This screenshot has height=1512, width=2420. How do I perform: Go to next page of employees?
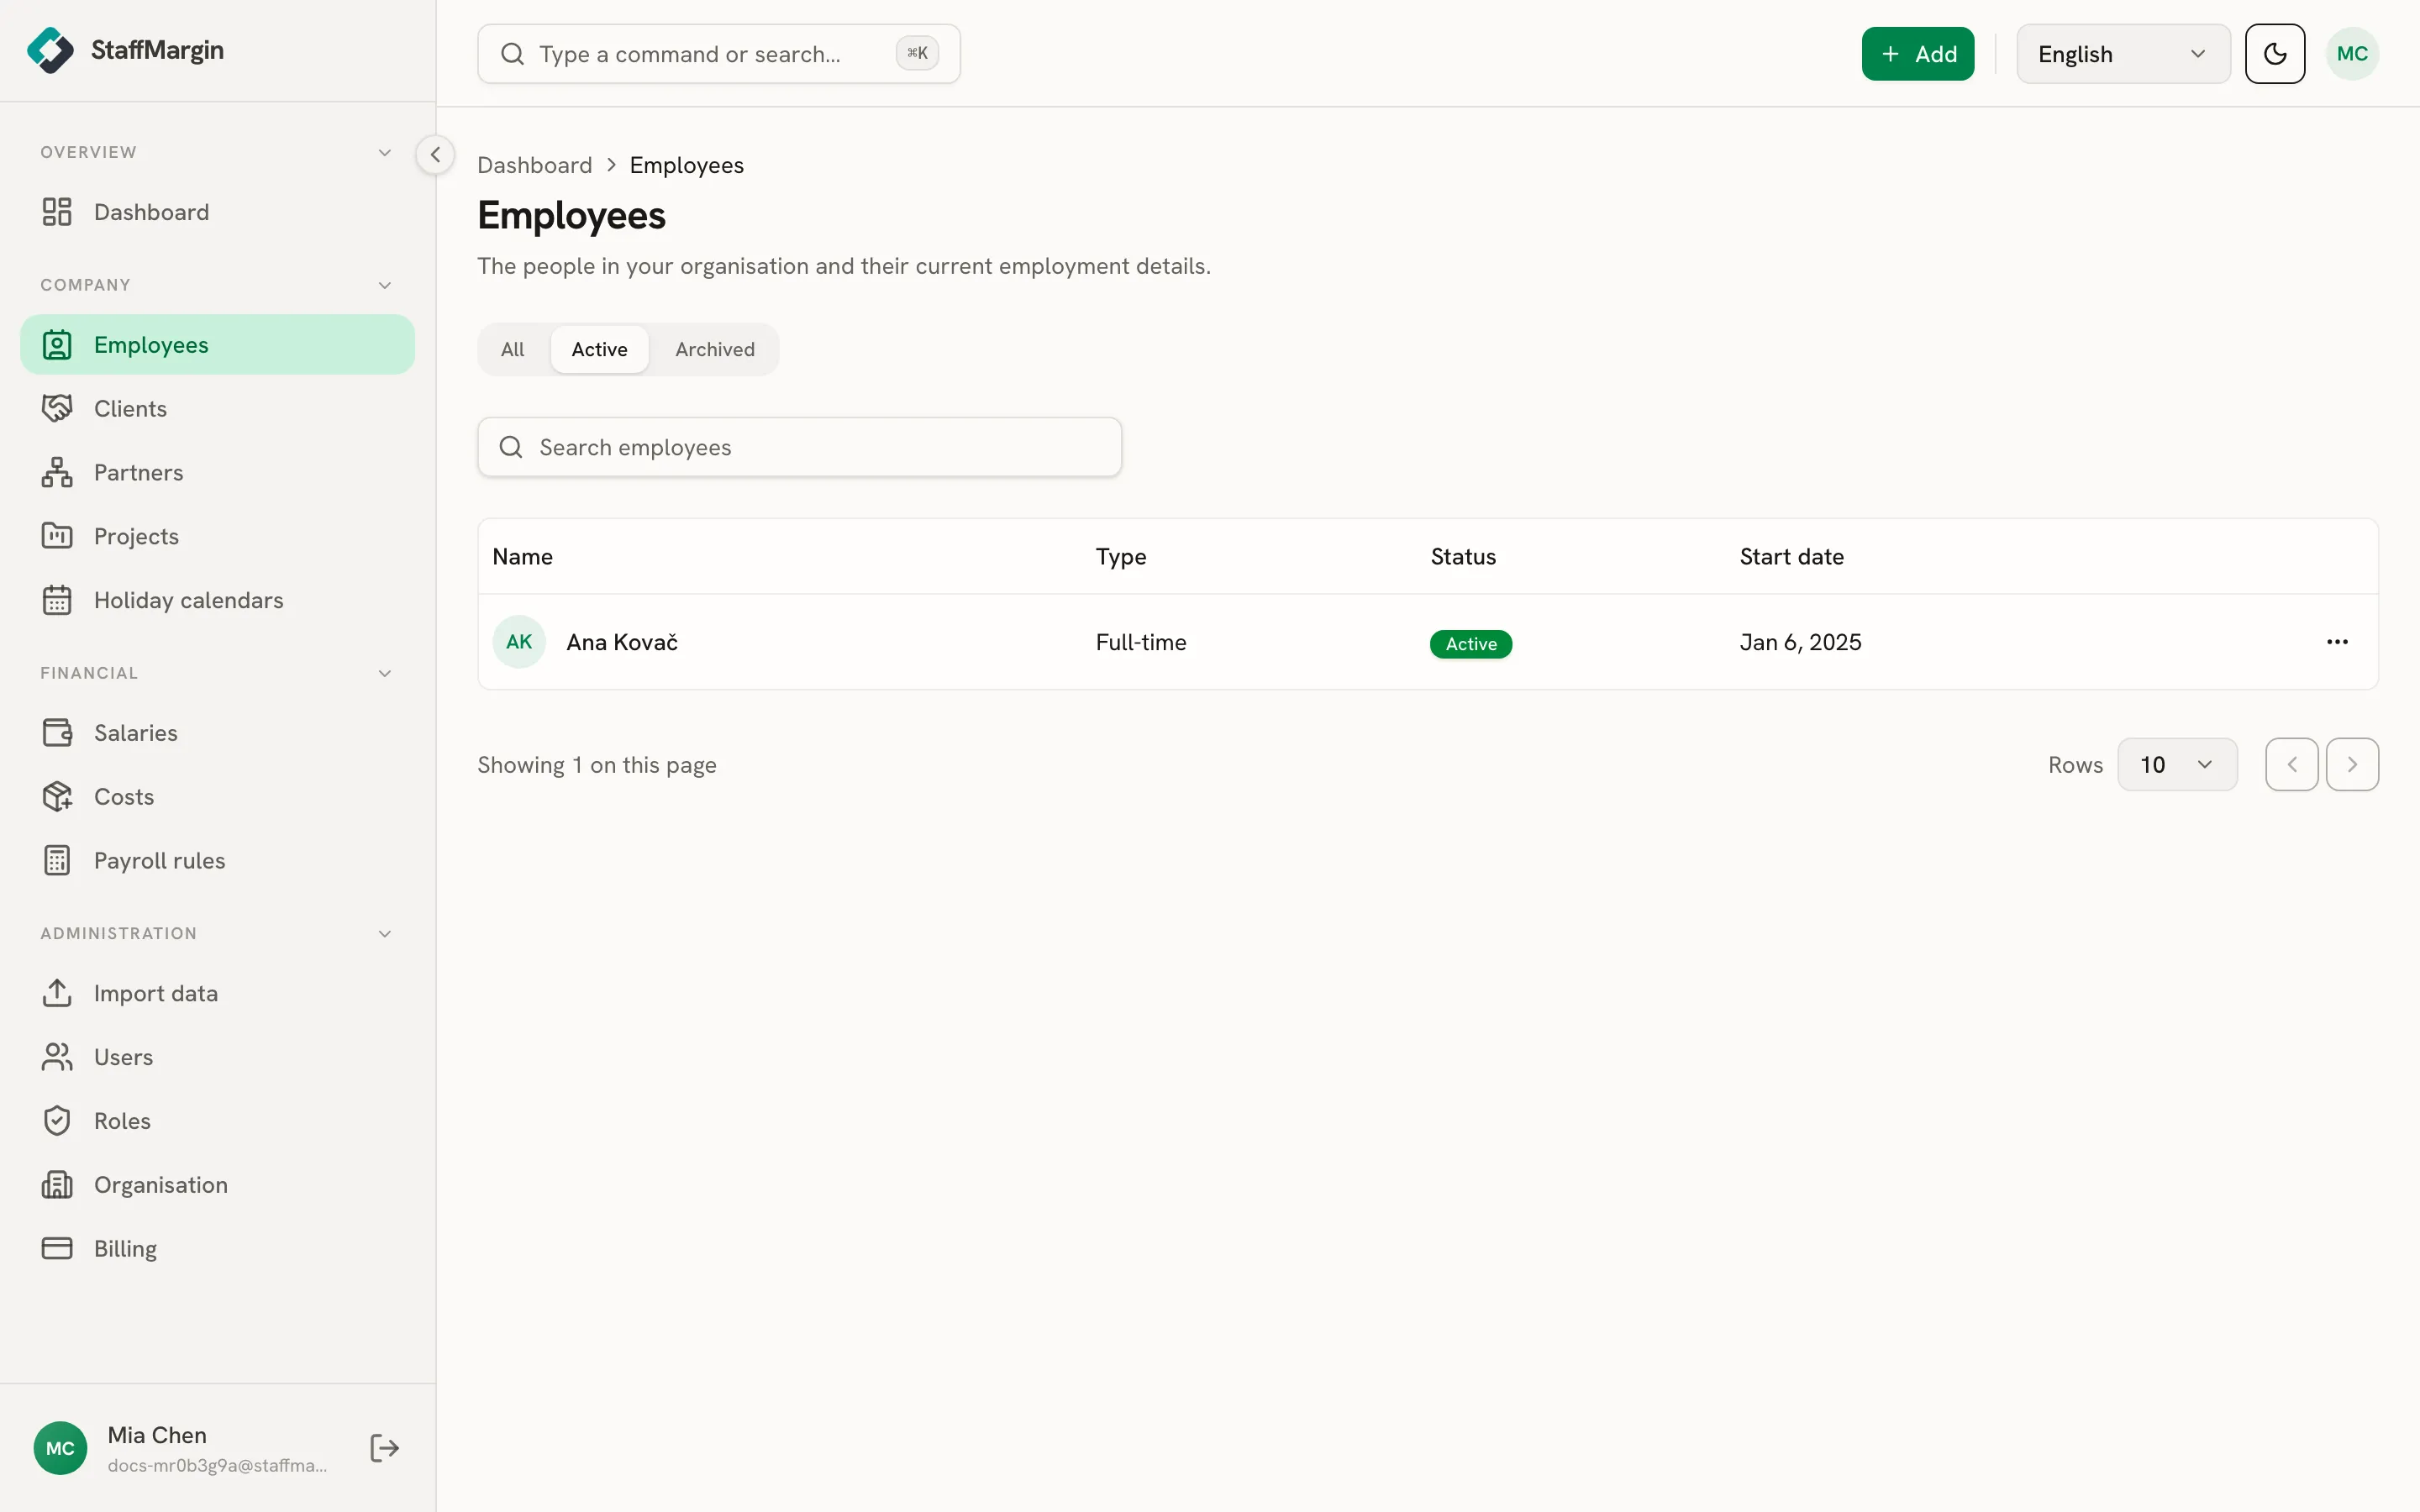(2352, 765)
